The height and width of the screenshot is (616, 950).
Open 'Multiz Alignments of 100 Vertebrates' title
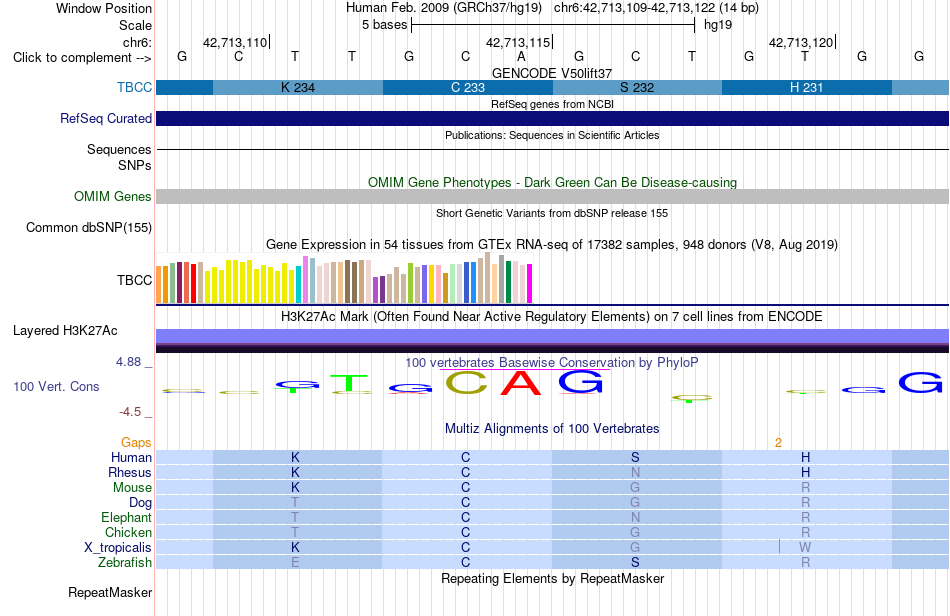tap(552, 428)
